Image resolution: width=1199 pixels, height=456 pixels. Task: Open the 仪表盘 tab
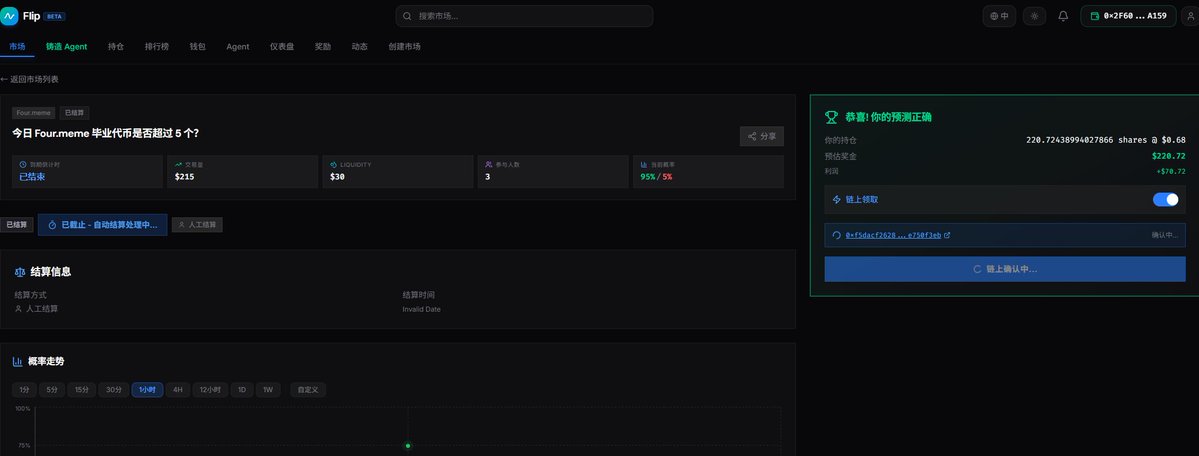tap(282, 47)
